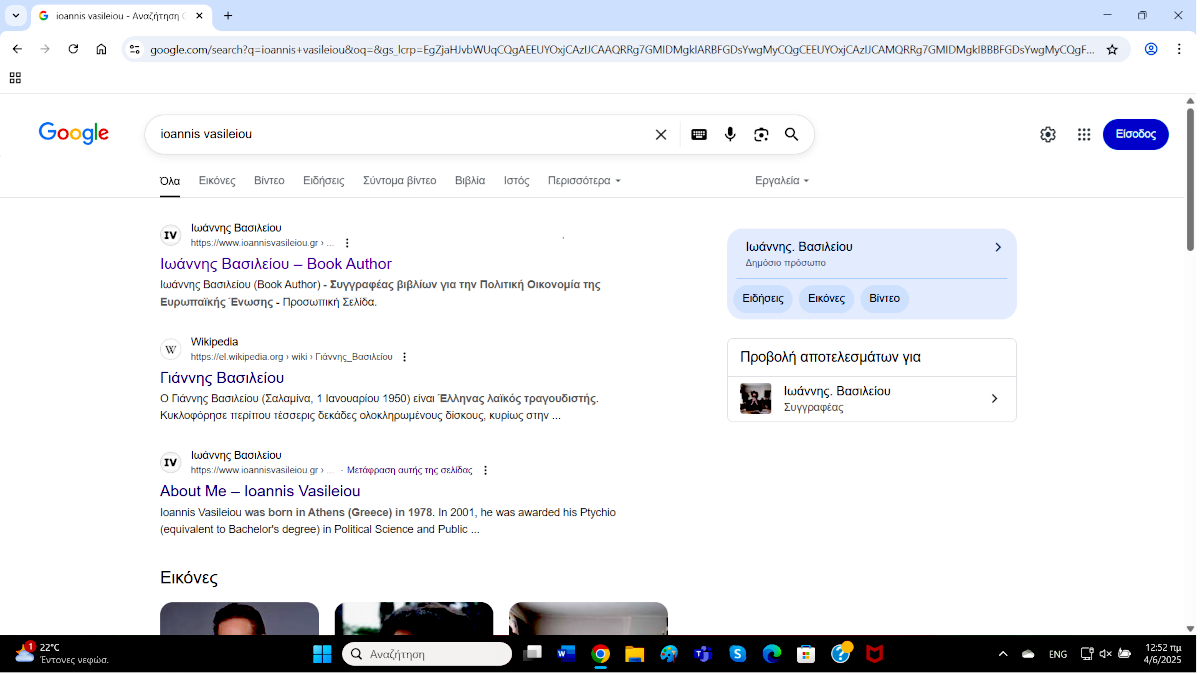Open the Windows Start menu

coord(322,654)
